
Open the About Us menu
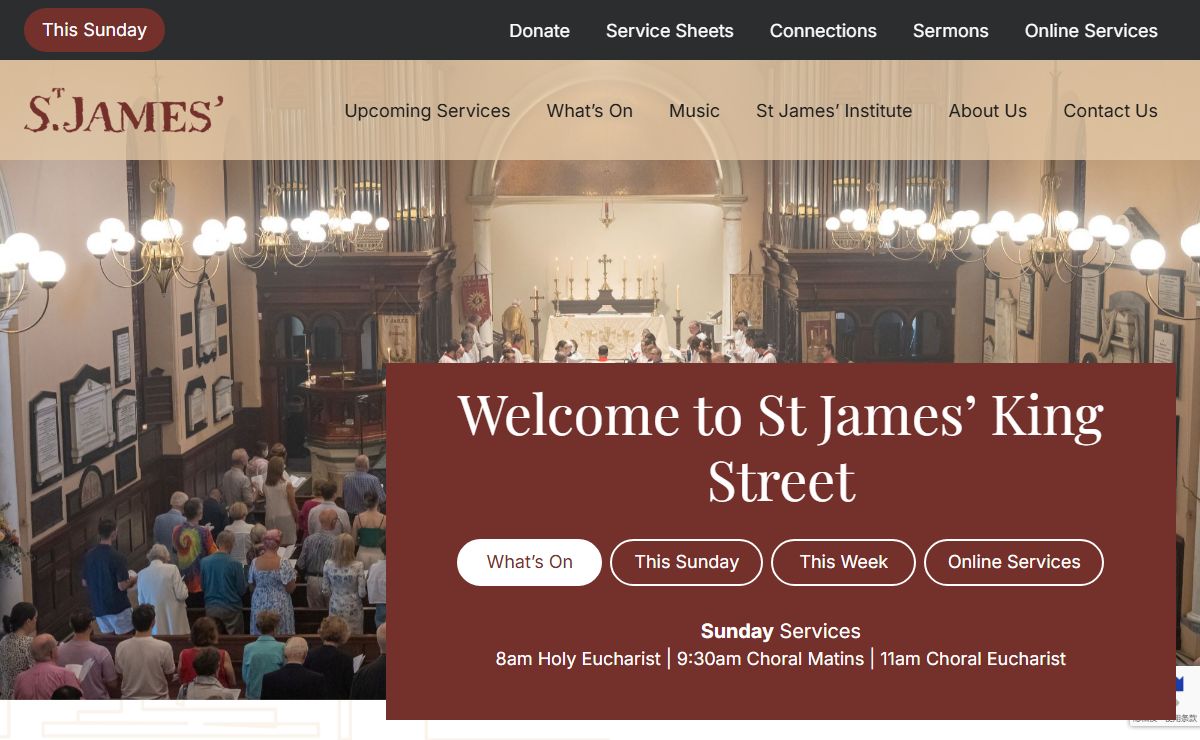[x=988, y=111]
